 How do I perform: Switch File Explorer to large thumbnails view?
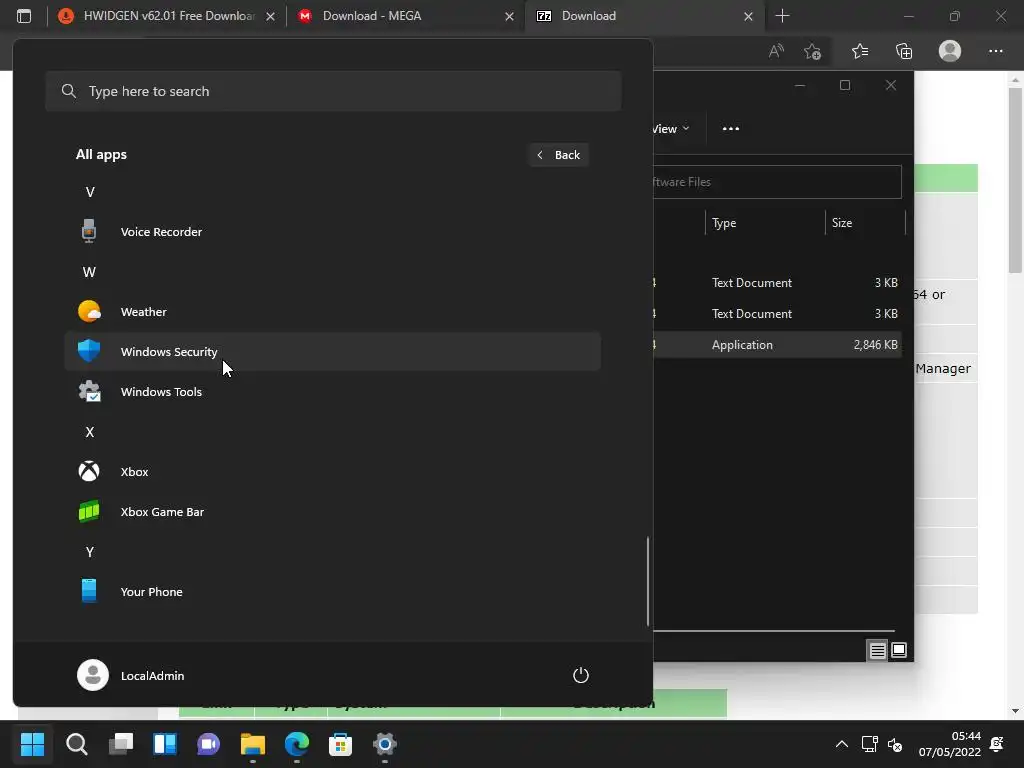(x=899, y=650)
